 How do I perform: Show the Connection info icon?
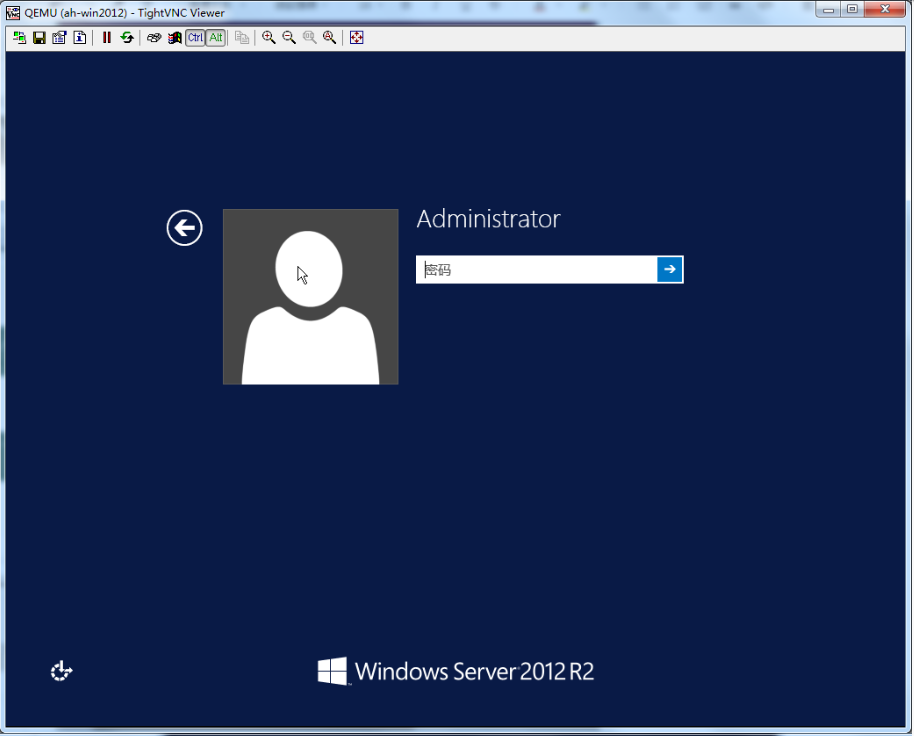[79, 38]
